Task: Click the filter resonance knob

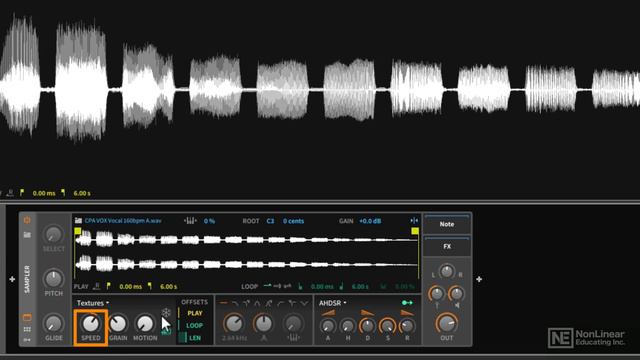Action: click(x=263, y=324)
